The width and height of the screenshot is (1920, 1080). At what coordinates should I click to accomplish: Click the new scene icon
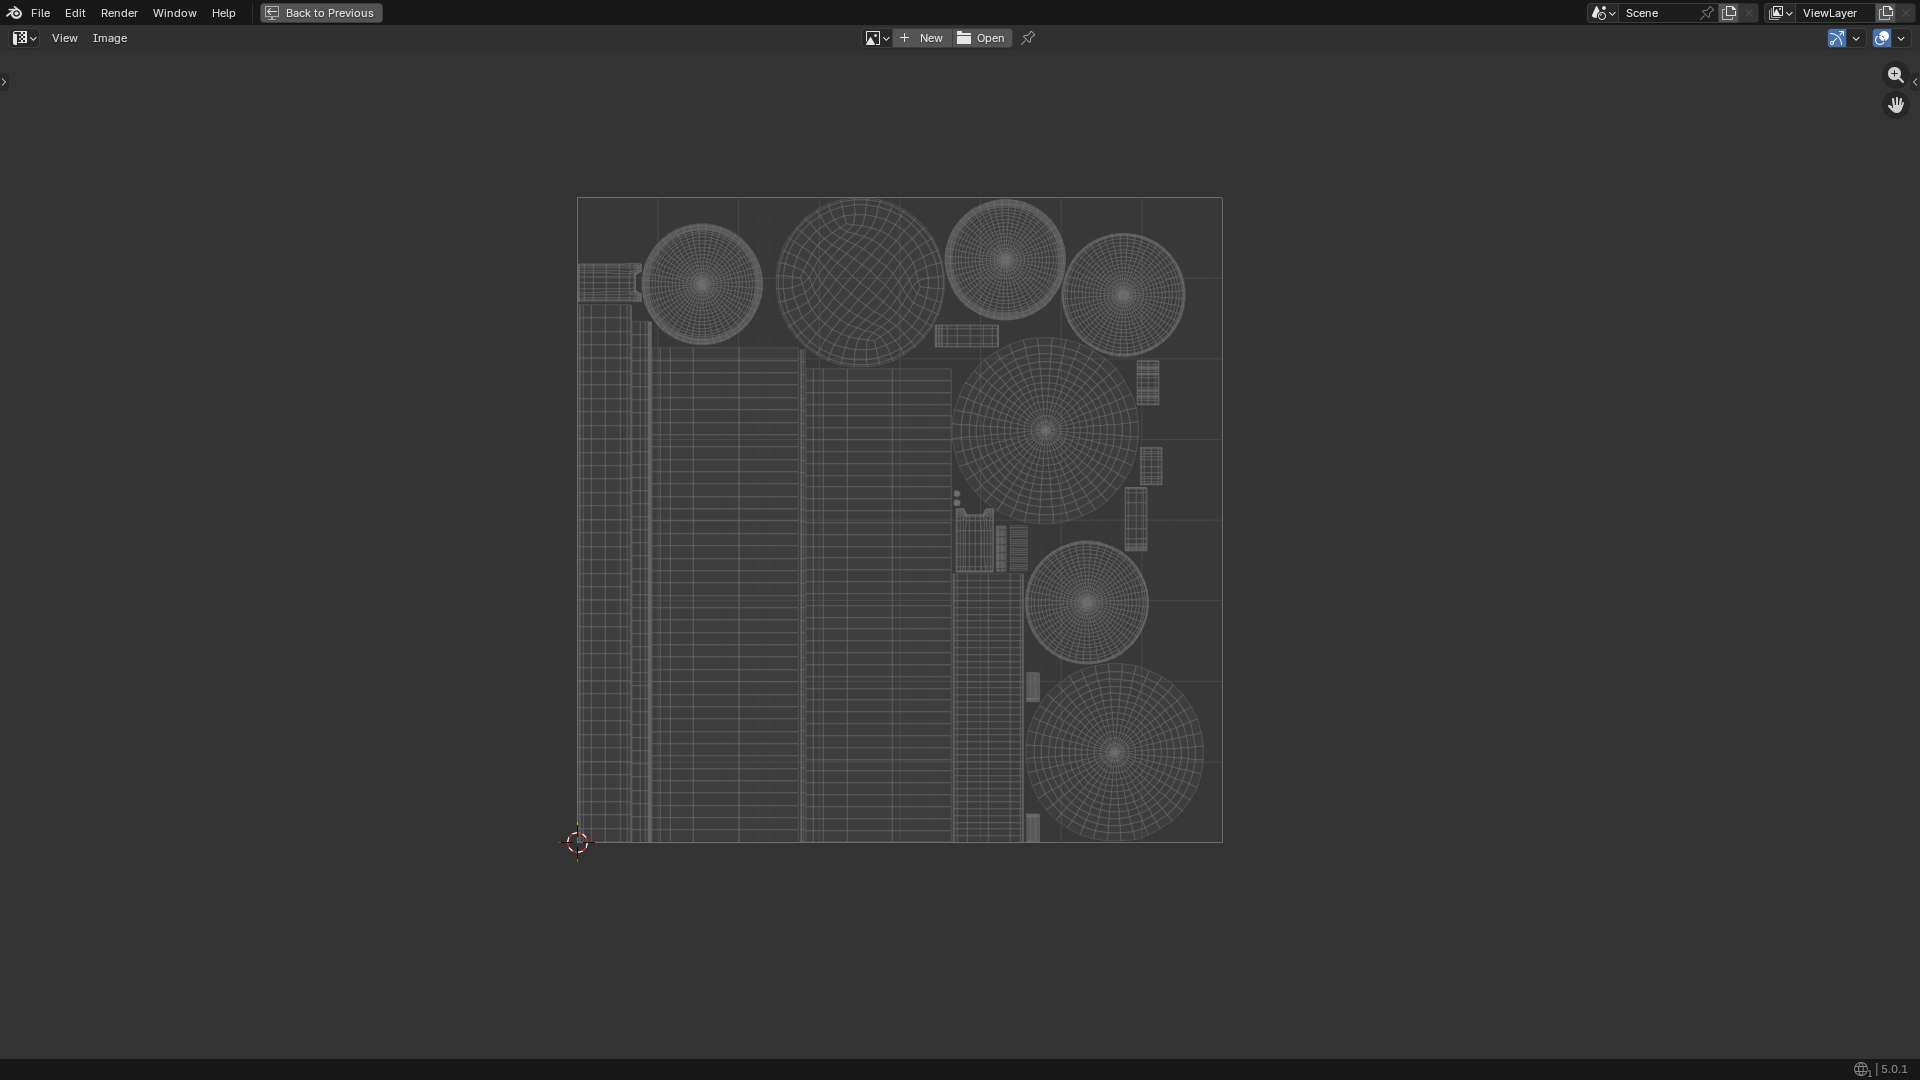coord(1729,13)
